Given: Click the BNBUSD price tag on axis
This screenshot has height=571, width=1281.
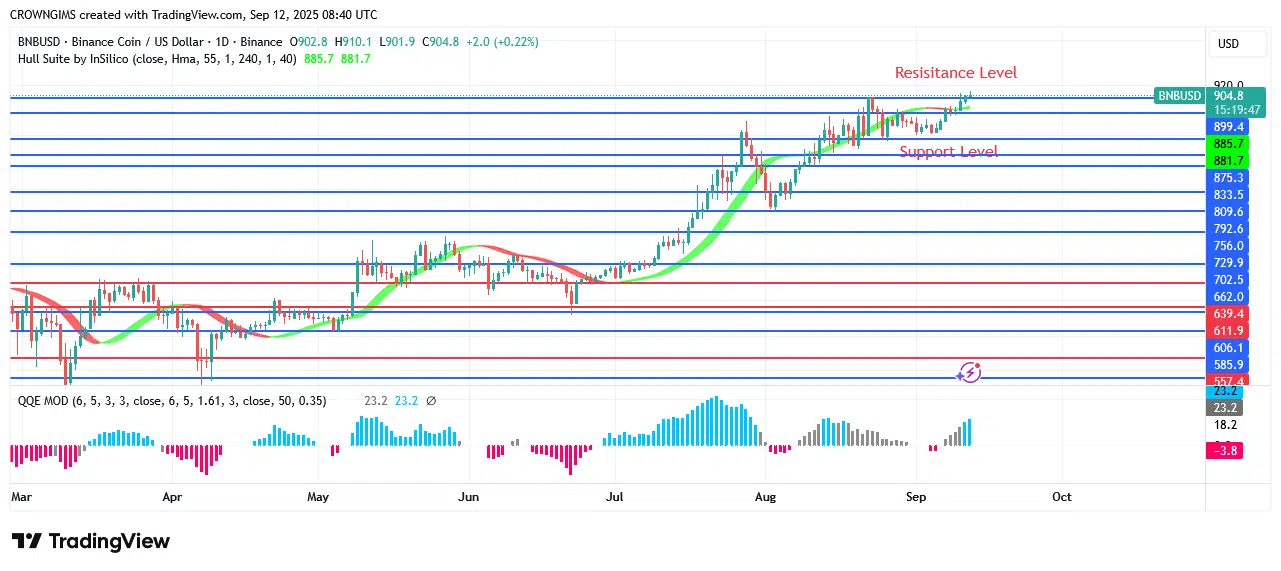Looking at the screenshot, I should tap(1179, 96).
